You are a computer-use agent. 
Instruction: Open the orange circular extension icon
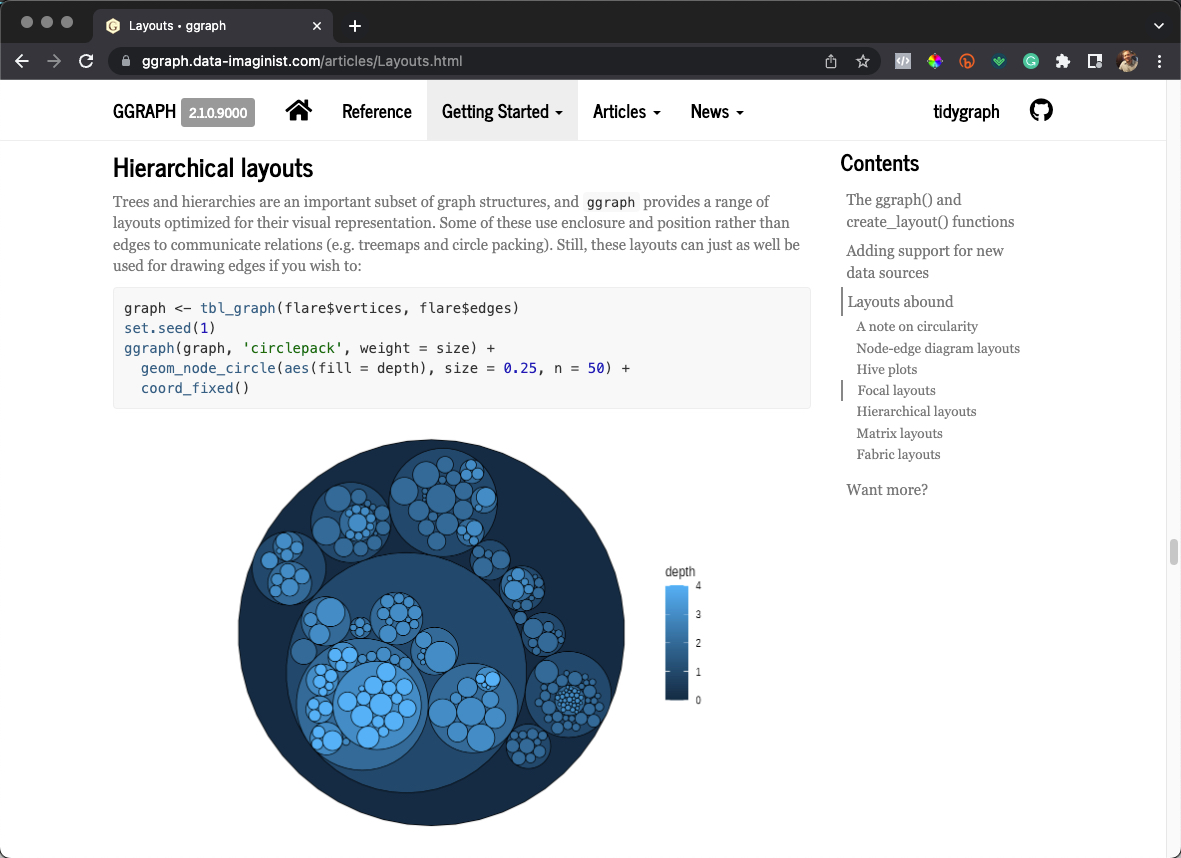[x=966, y=61]
